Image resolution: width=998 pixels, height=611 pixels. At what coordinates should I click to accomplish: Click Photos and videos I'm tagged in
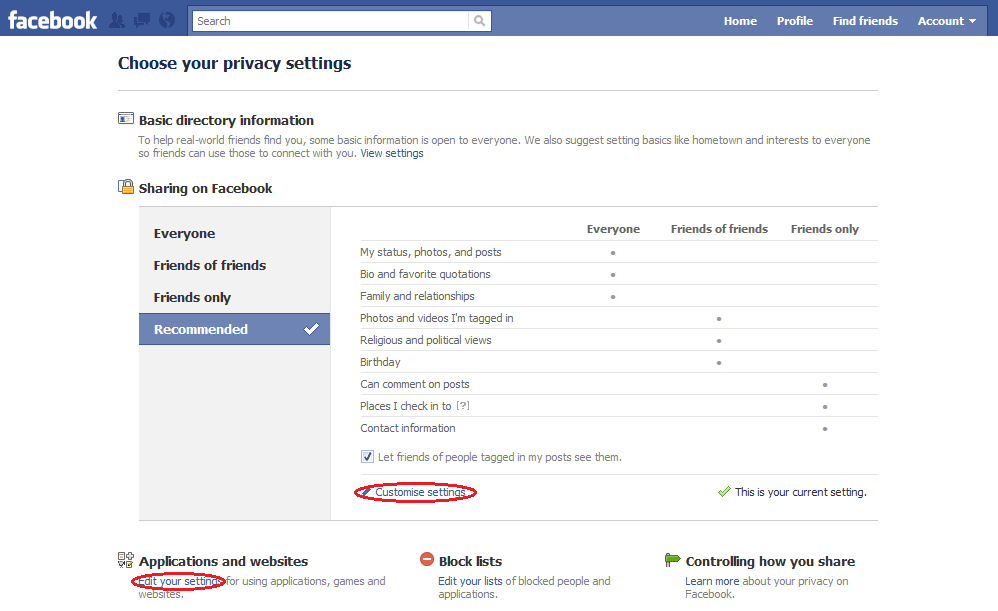pos(437,318)
